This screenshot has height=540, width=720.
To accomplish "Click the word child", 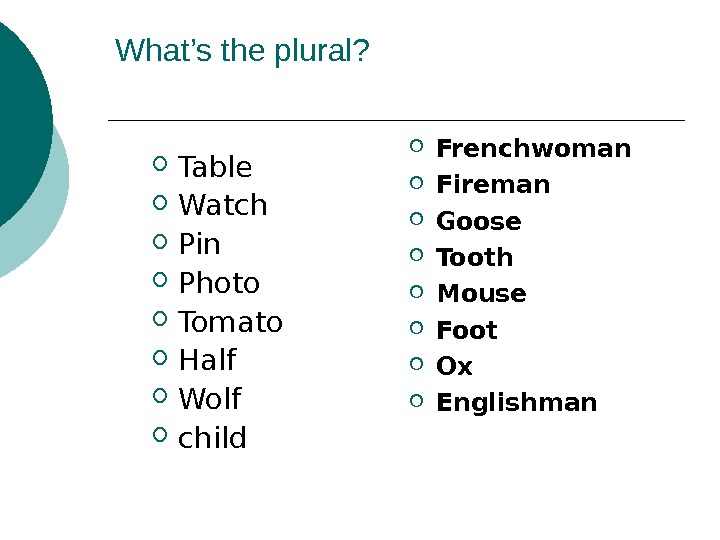I will (x=212, y=438).
